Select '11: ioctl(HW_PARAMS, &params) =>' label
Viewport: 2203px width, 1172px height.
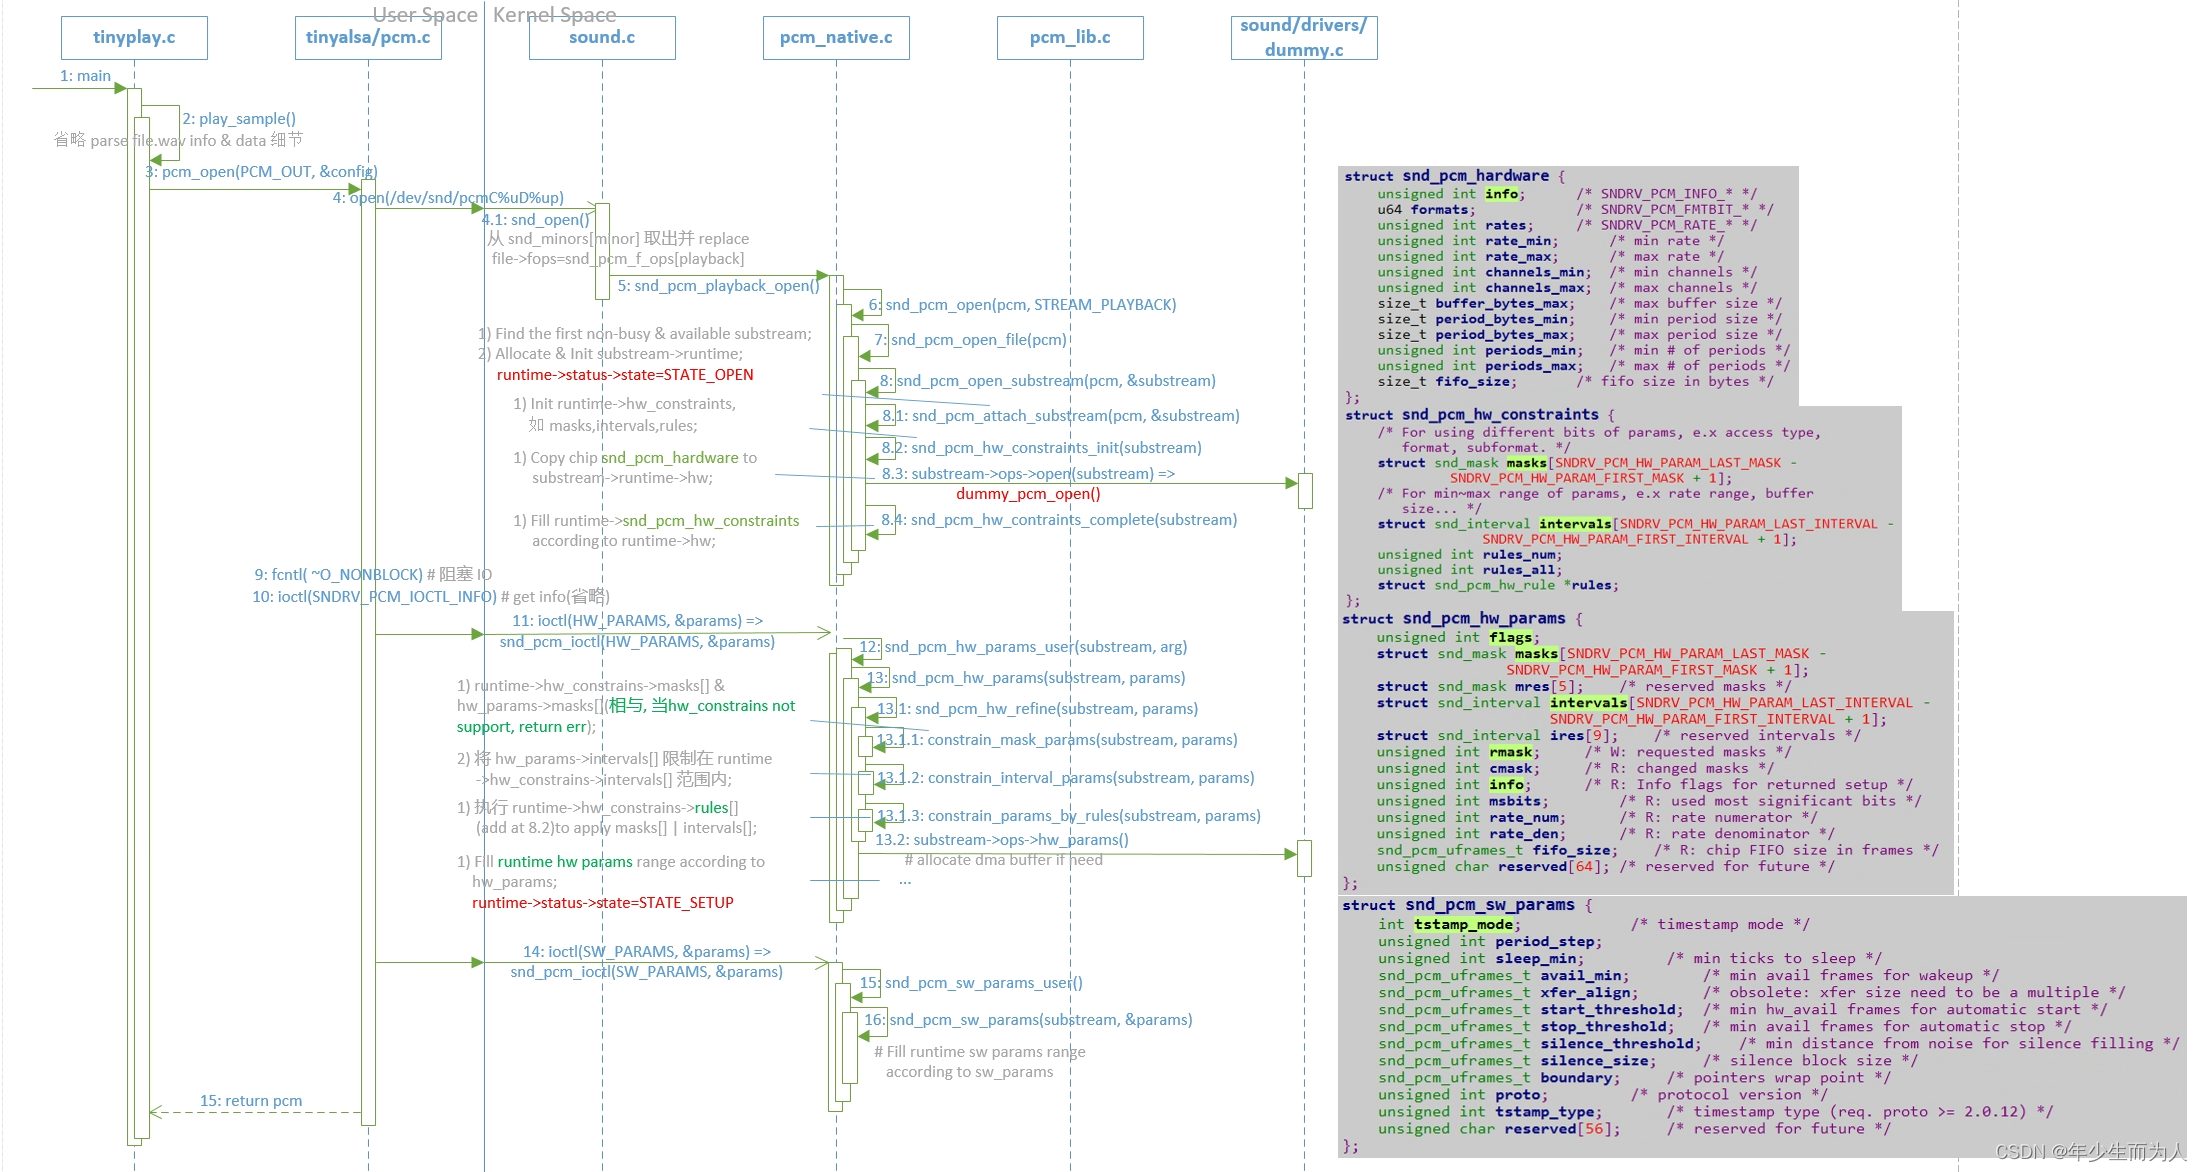pyautogui.click(x=637, y=621)
